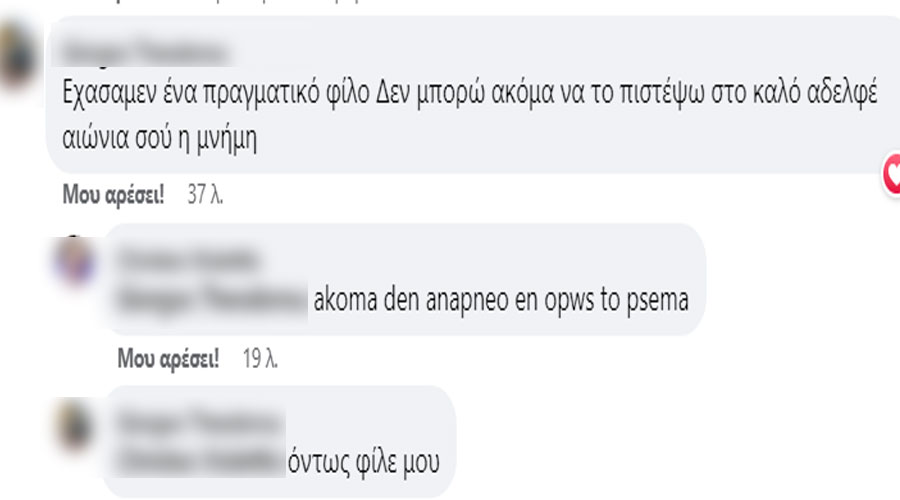Click the blurred tagged name before 'όντως φίλε μου'
900x500 pixels.
point(200,461)
